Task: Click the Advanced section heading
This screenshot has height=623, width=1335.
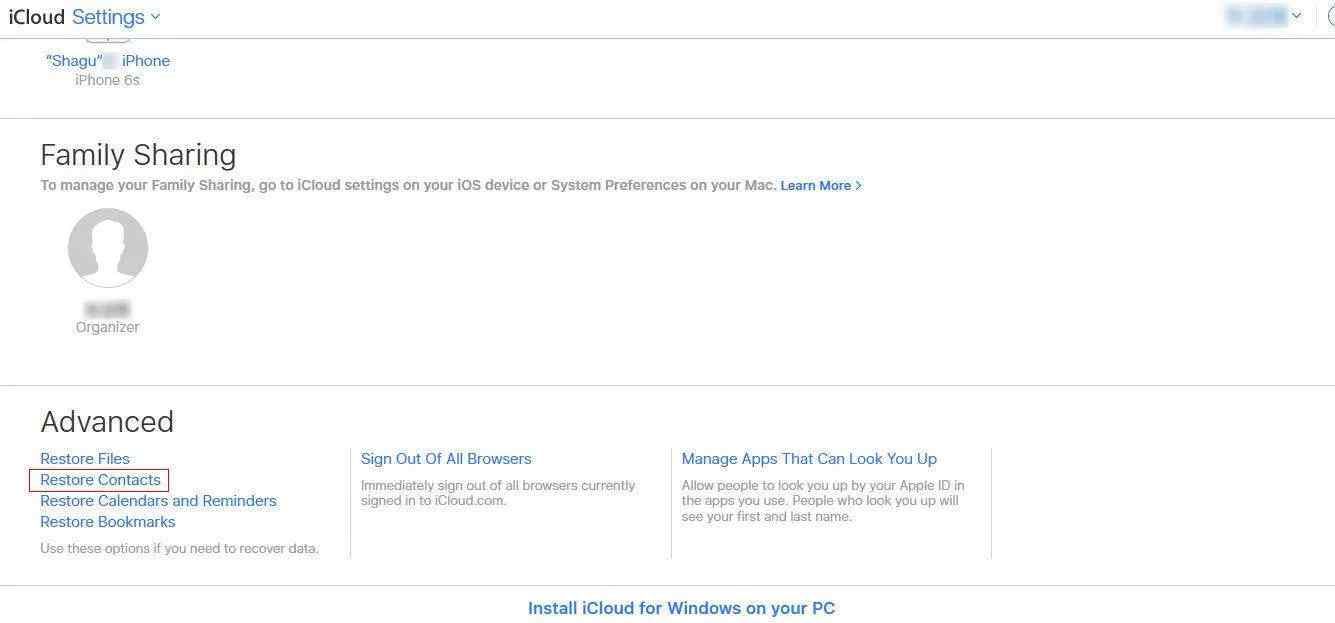Action: tap(107, 422)
